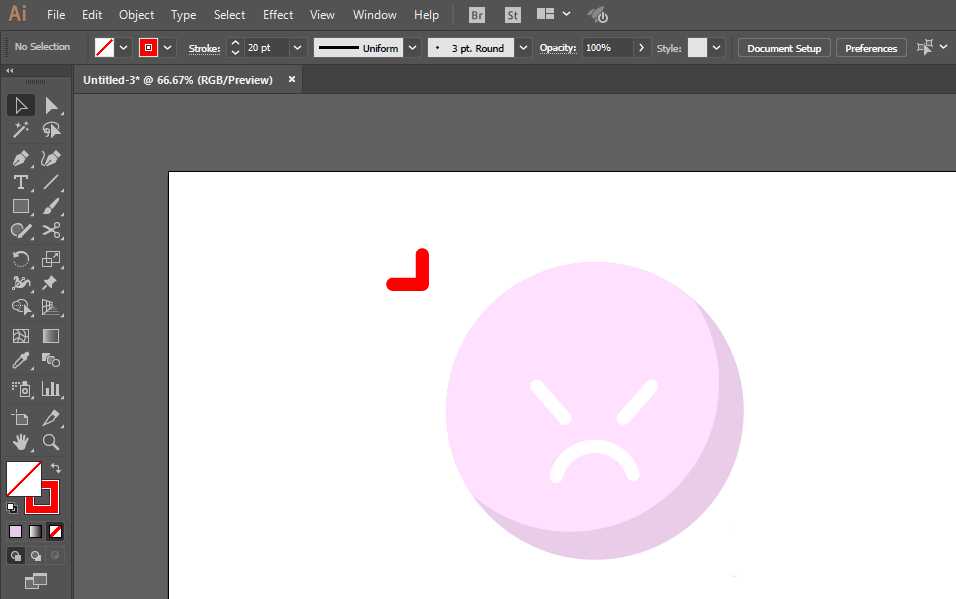Open the Object menu
Image resolution: width=956 pixels, height=599 pixels.
(137, 15)
